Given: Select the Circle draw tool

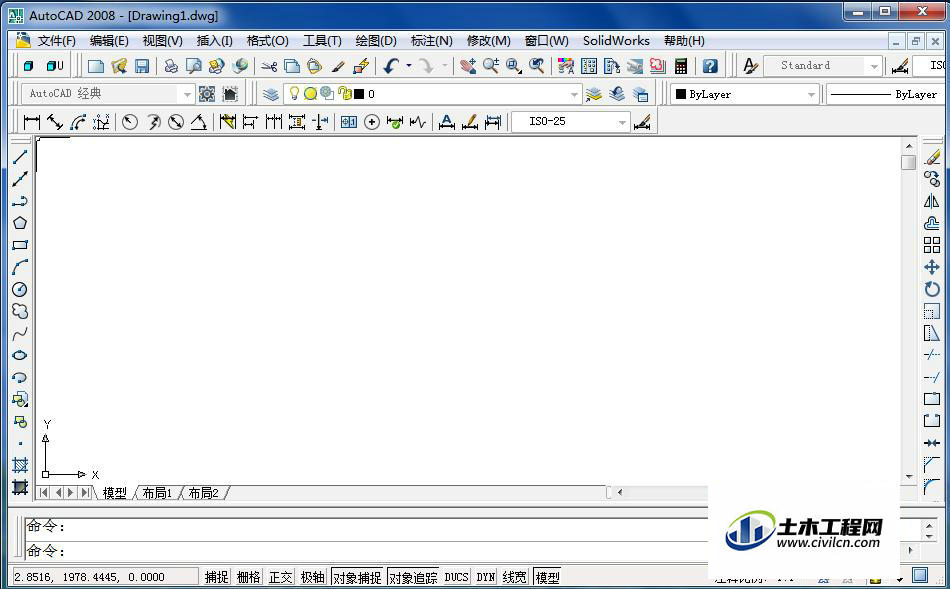Looking at the screenshot, I should pyautogui.click(x=20, y=289).
